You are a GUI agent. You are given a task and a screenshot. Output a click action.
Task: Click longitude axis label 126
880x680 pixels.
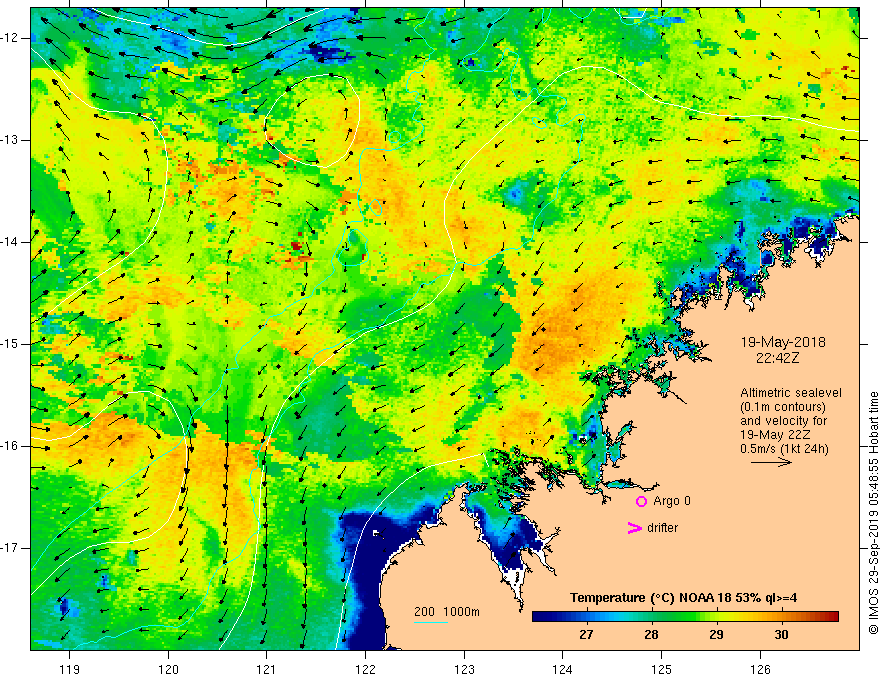coord(760,670)
